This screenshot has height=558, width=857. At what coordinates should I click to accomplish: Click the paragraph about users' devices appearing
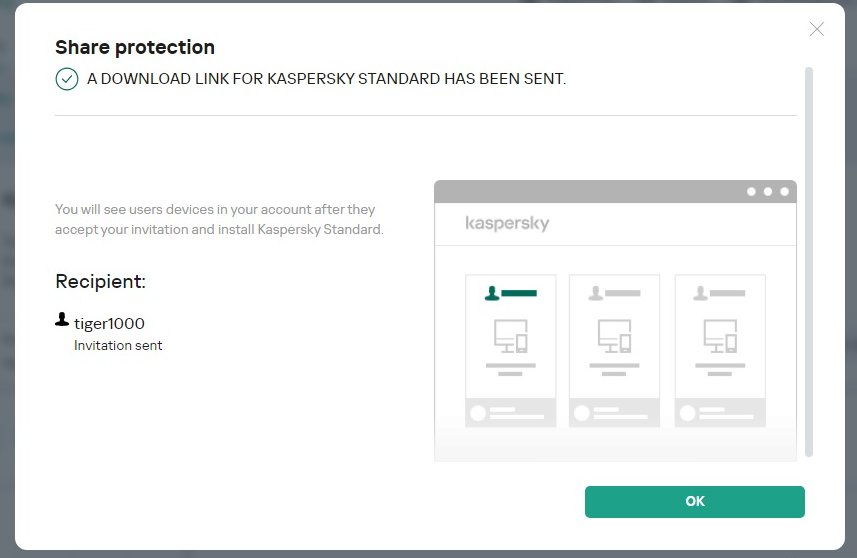219,219
